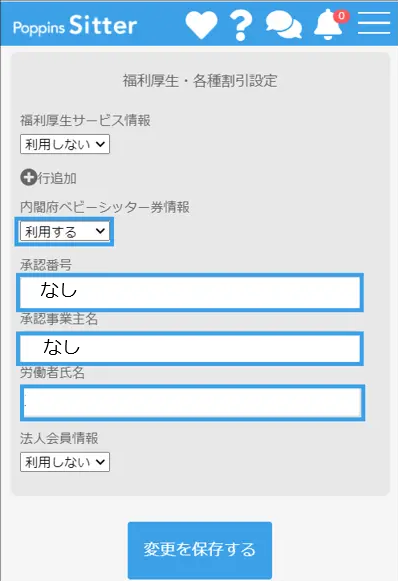Open messages via chat bubbles icon
The height and width of the screenshot is (581, 398).
pos(284,24)
